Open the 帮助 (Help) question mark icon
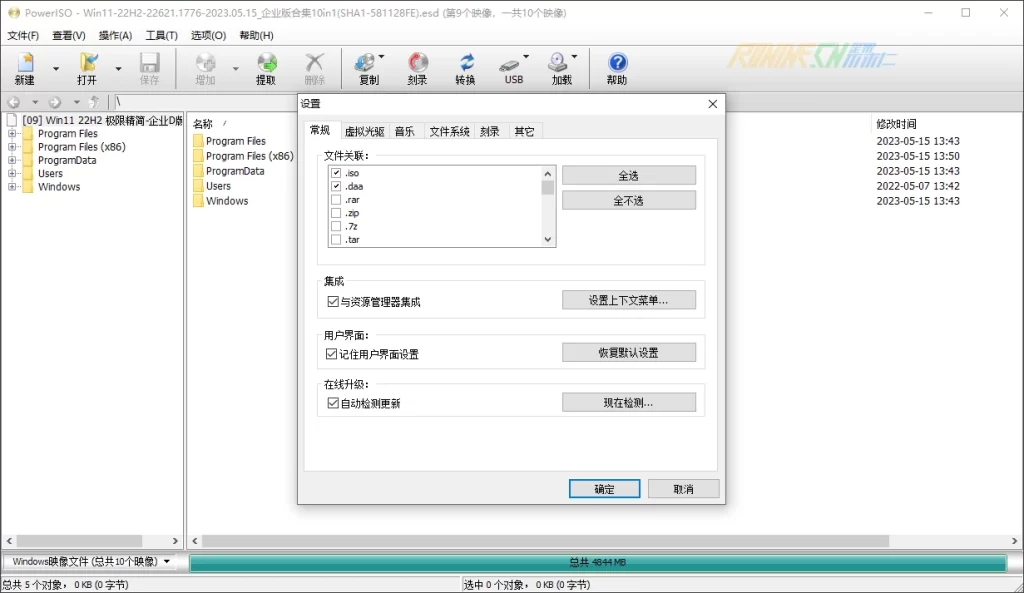 (x=617, y=64)
